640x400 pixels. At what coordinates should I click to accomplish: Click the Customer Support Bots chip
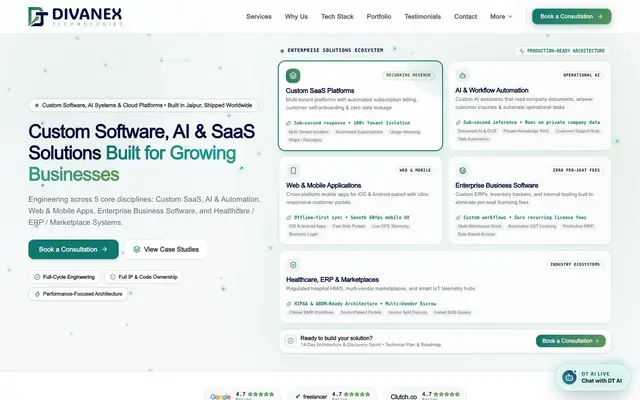point(578,131)
